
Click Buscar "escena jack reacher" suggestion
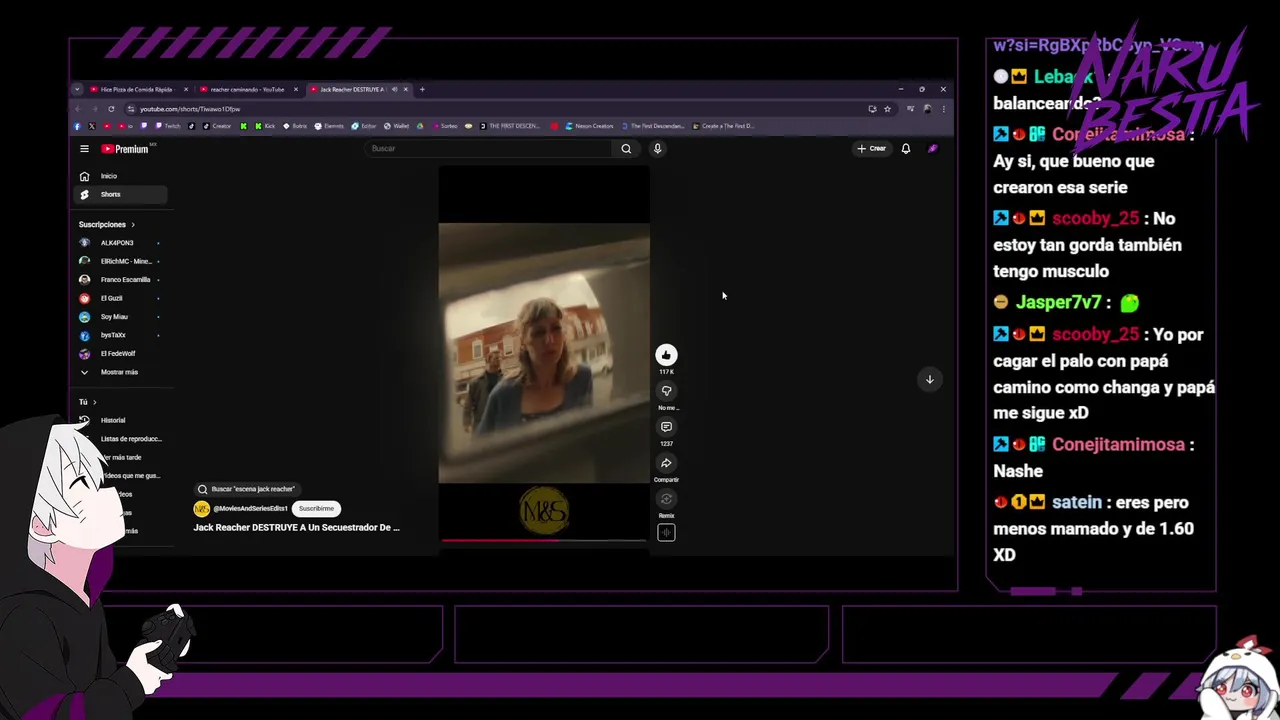246,489
